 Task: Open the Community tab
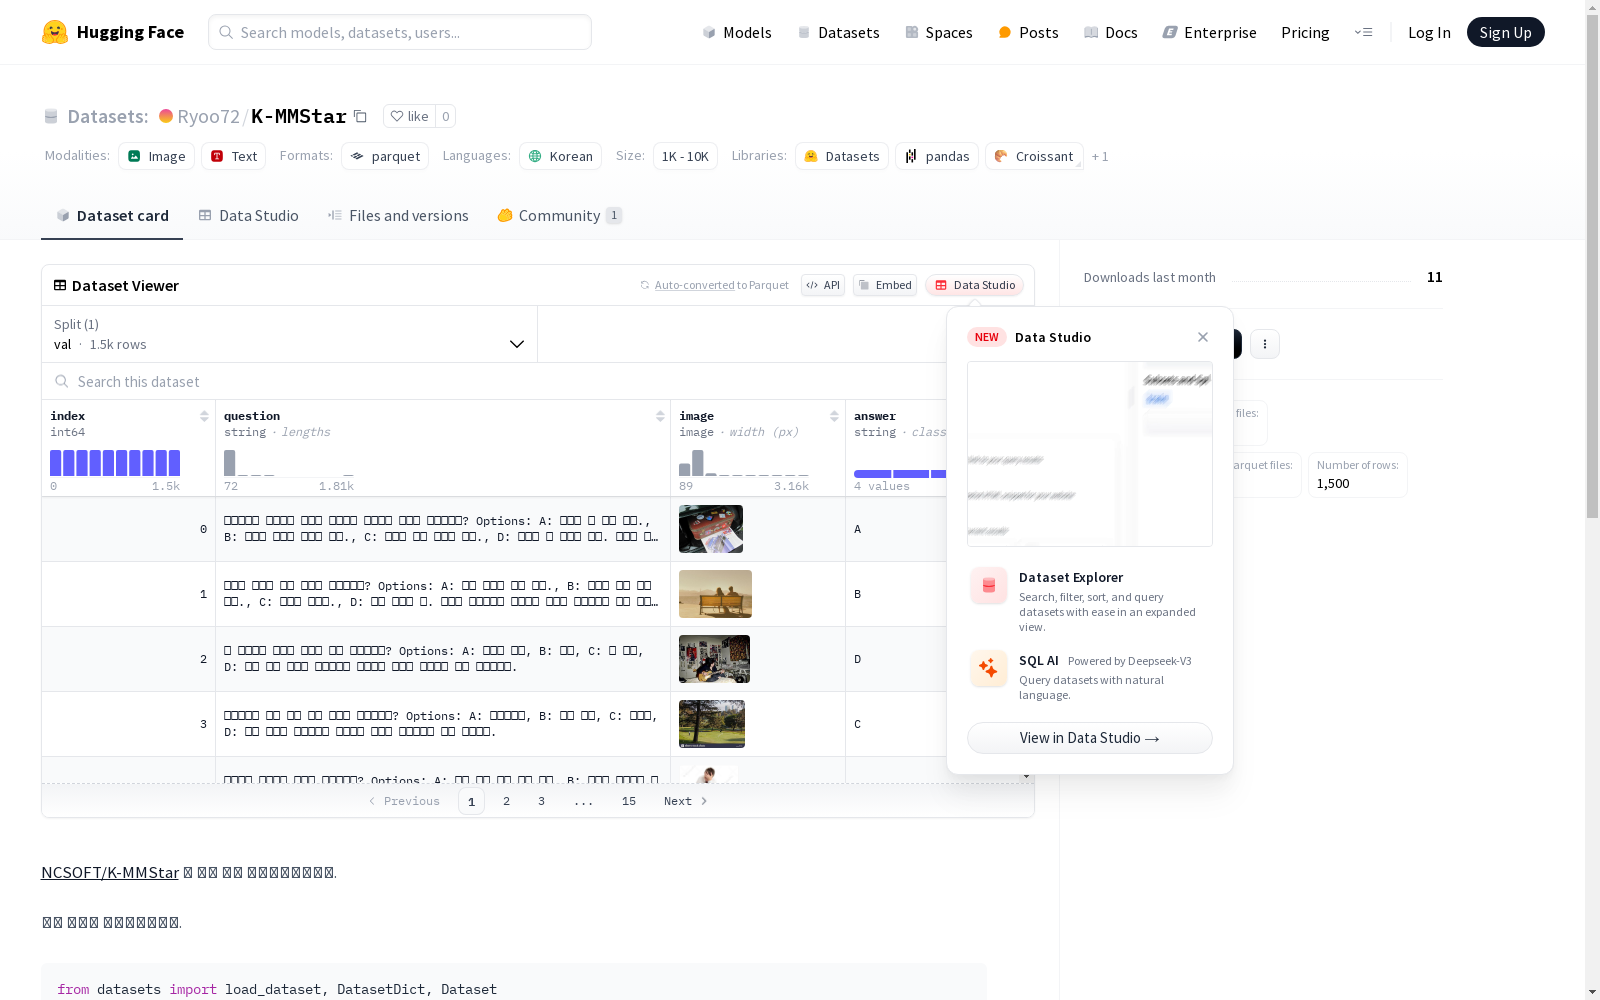560,216
